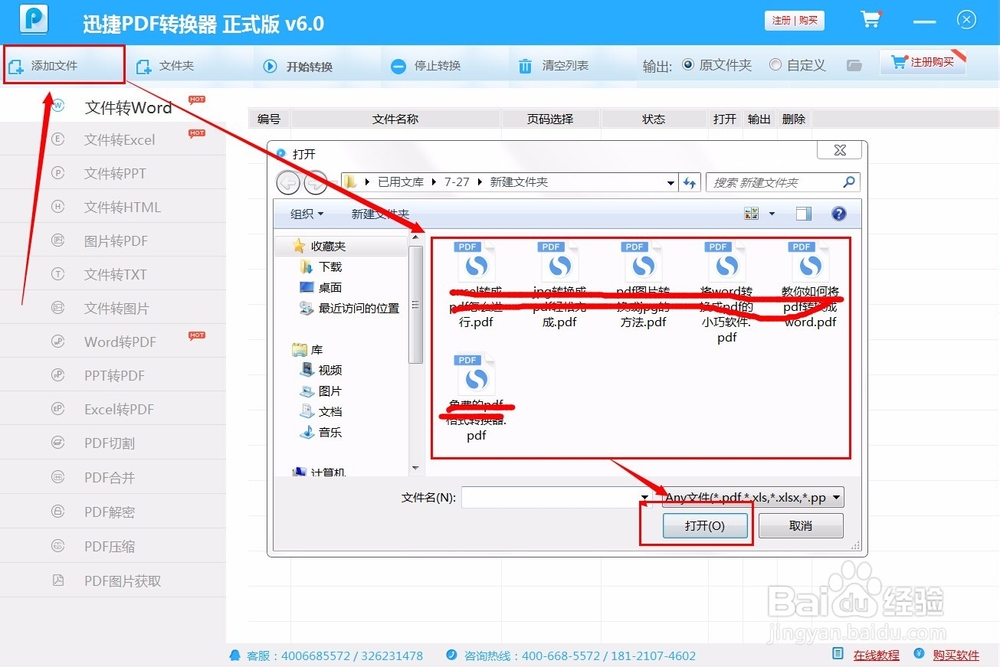Screen dimensions: 1000x667
Task: Expand the address path dropdown arrow
Action: pos(670,183)
